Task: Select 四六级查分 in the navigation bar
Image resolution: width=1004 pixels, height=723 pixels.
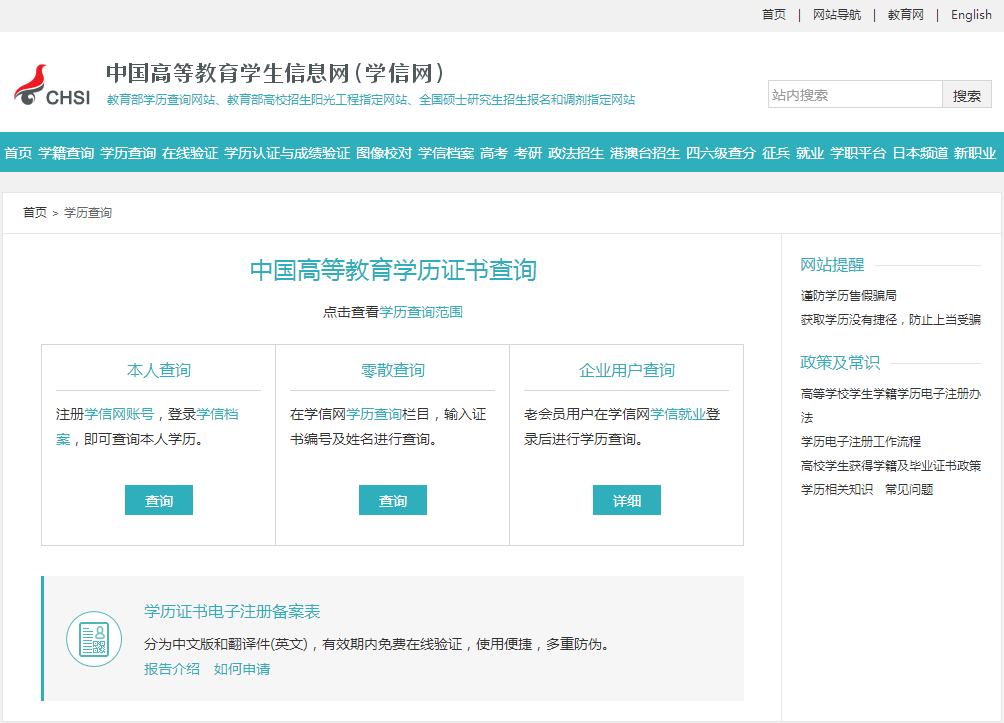Action: pos(721,153)
